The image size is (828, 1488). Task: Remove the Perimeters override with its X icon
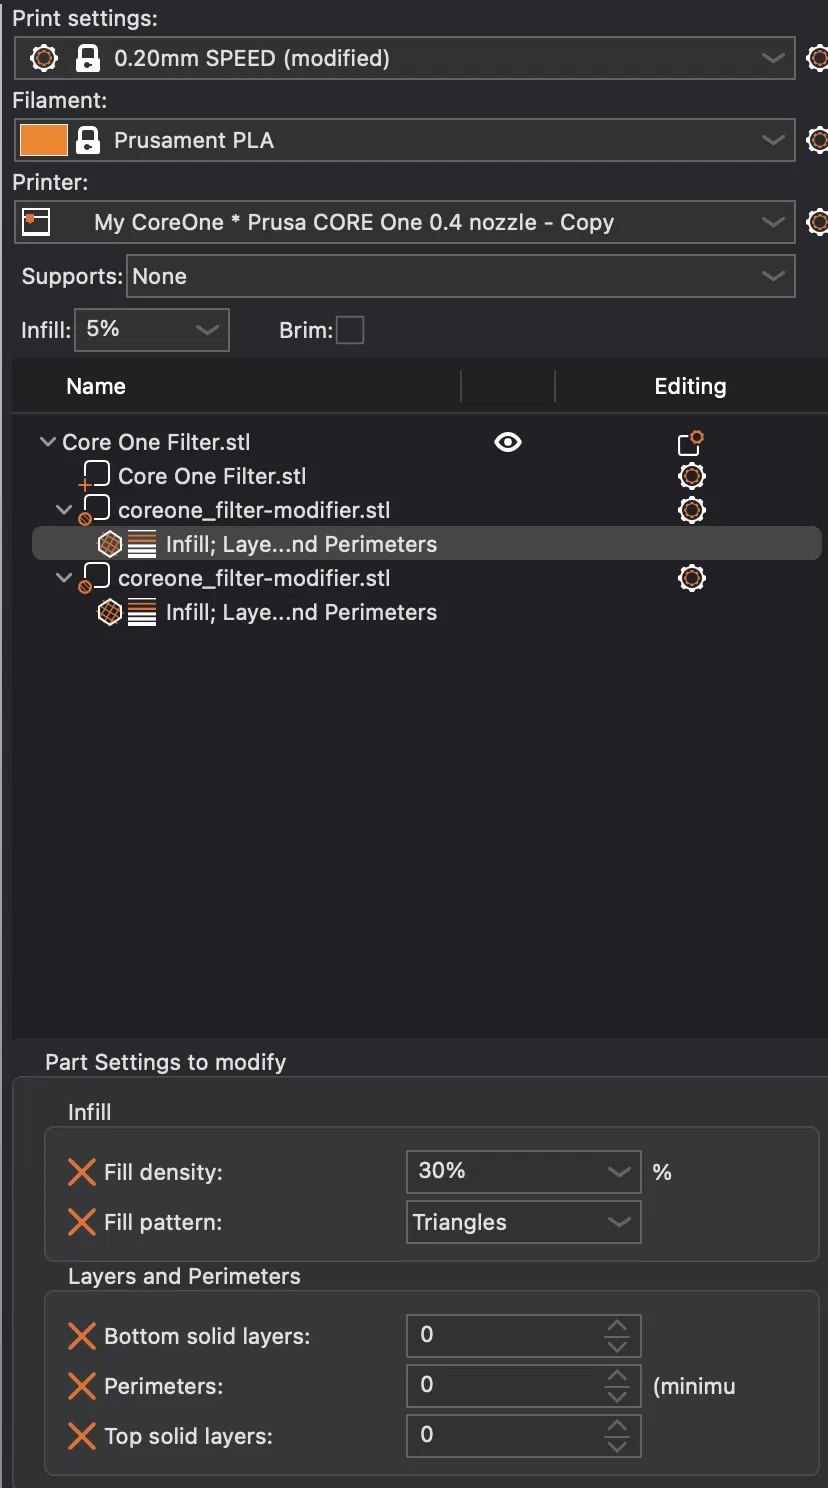(x=82, y=1386)
